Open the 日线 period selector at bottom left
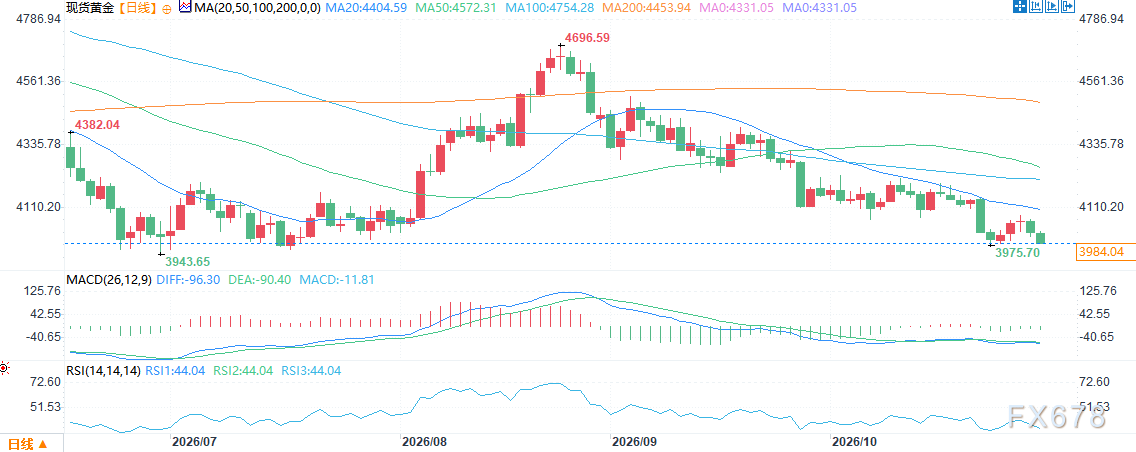Image resolution: width=1136 pixels, height=452 pixels. coord(28,444)
